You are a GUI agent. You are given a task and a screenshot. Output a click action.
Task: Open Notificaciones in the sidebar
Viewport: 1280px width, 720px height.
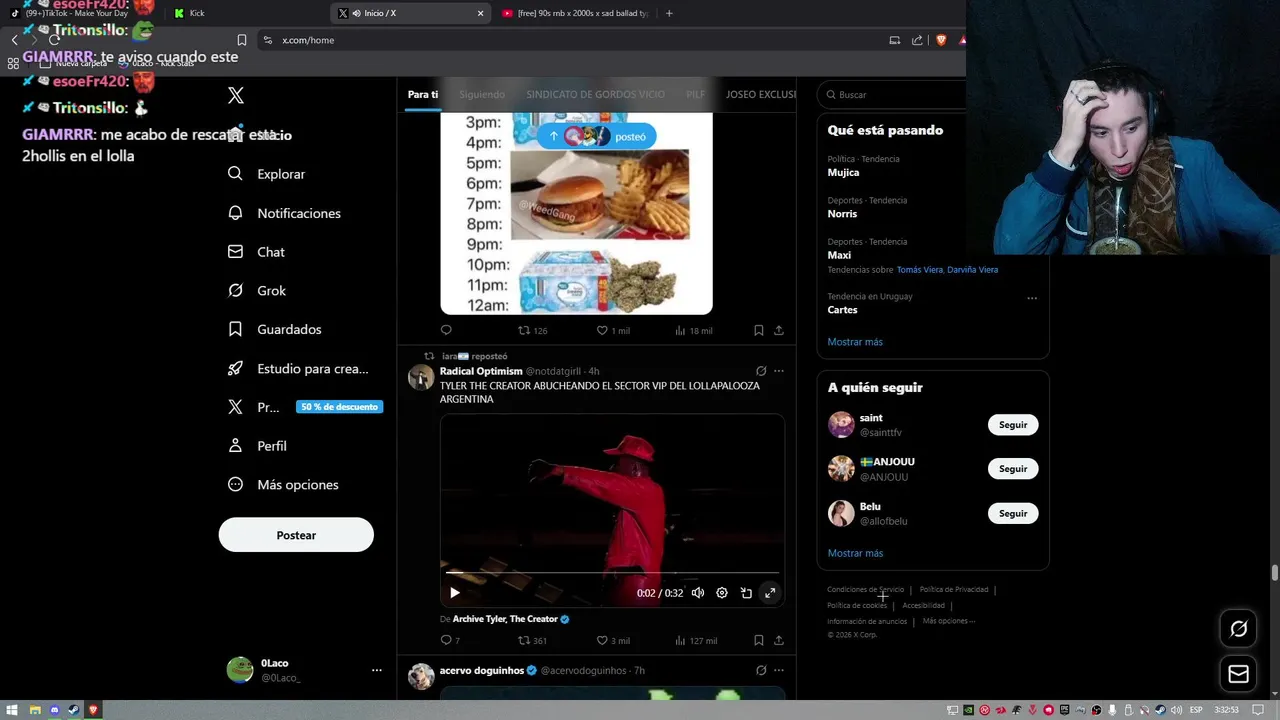pos(284,213)
